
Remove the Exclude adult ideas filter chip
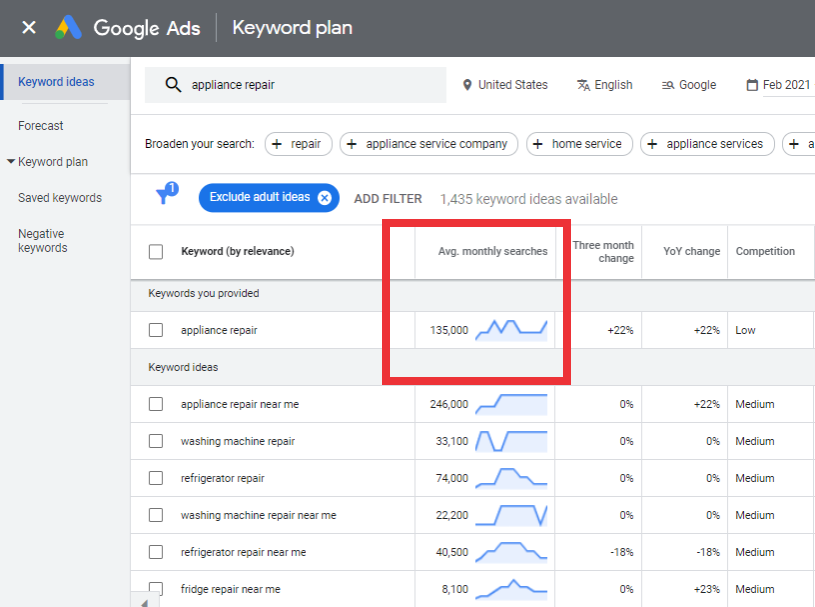coord(324,198)
